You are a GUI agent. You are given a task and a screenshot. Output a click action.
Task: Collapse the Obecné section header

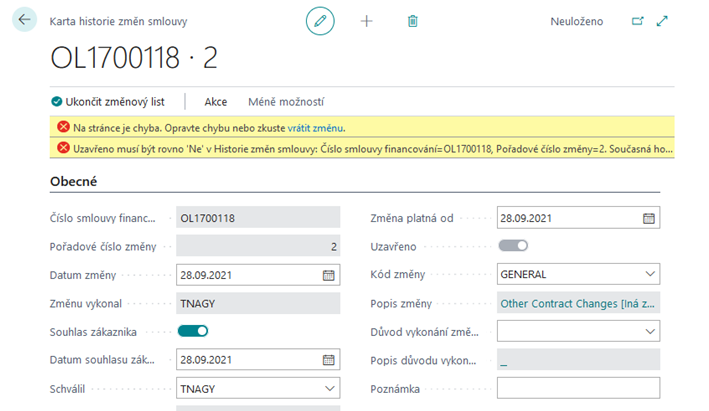click(x=80, y=180)
